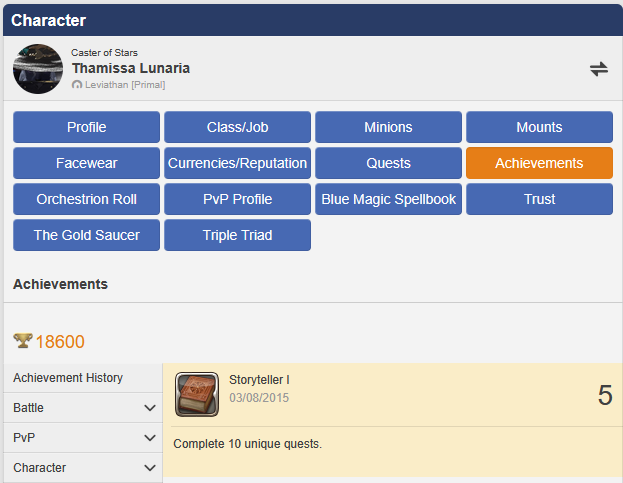The height and width of the screenshot is (483, 623).
Task: Click the character switch arrows icon
Action: coord(599,69)
